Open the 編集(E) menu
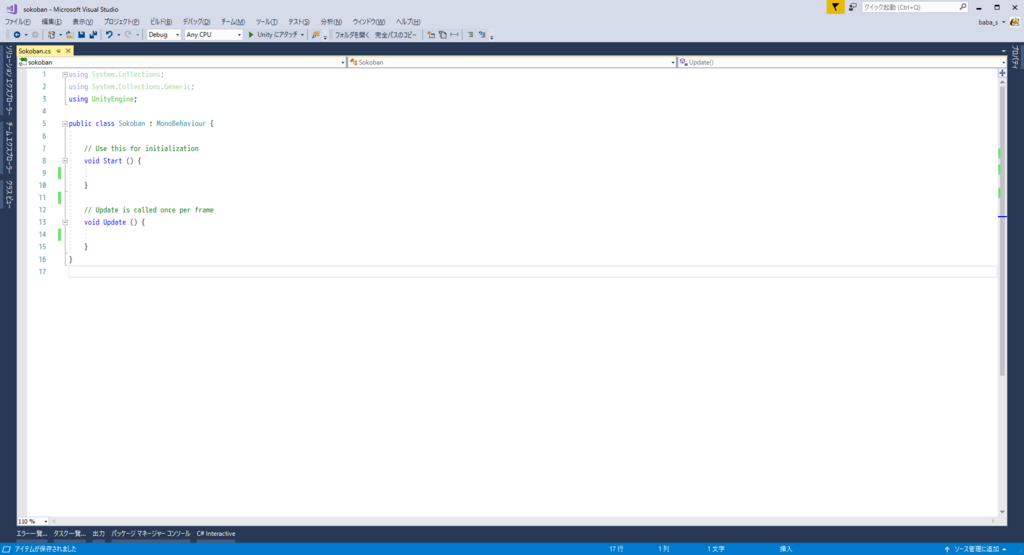 tap(51, 22)
